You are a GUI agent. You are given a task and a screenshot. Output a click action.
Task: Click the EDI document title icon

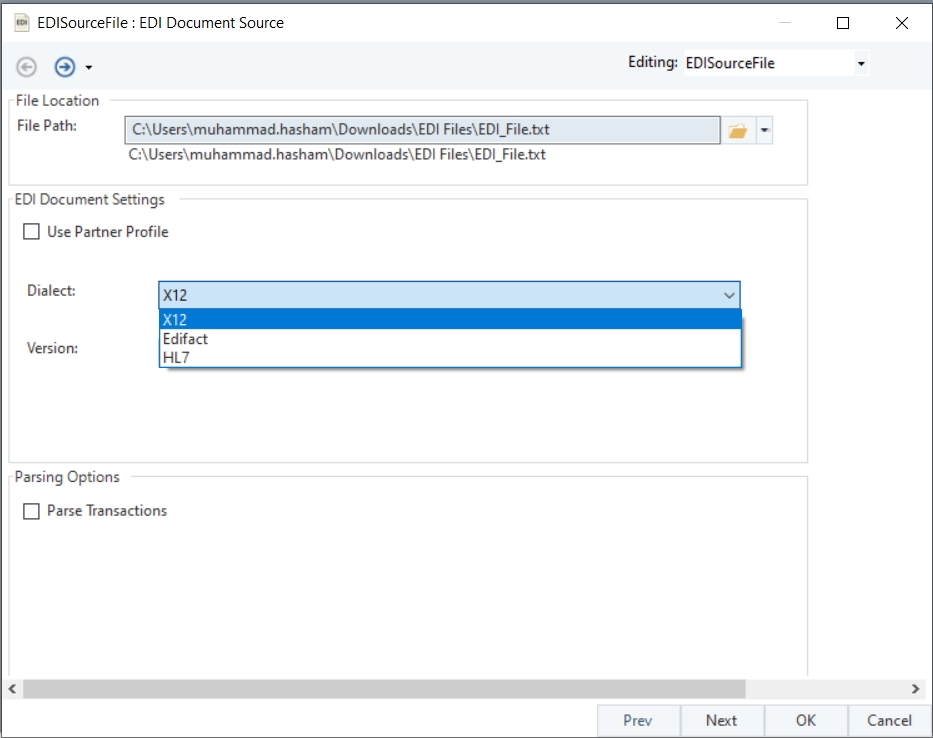tap(21, 23)
